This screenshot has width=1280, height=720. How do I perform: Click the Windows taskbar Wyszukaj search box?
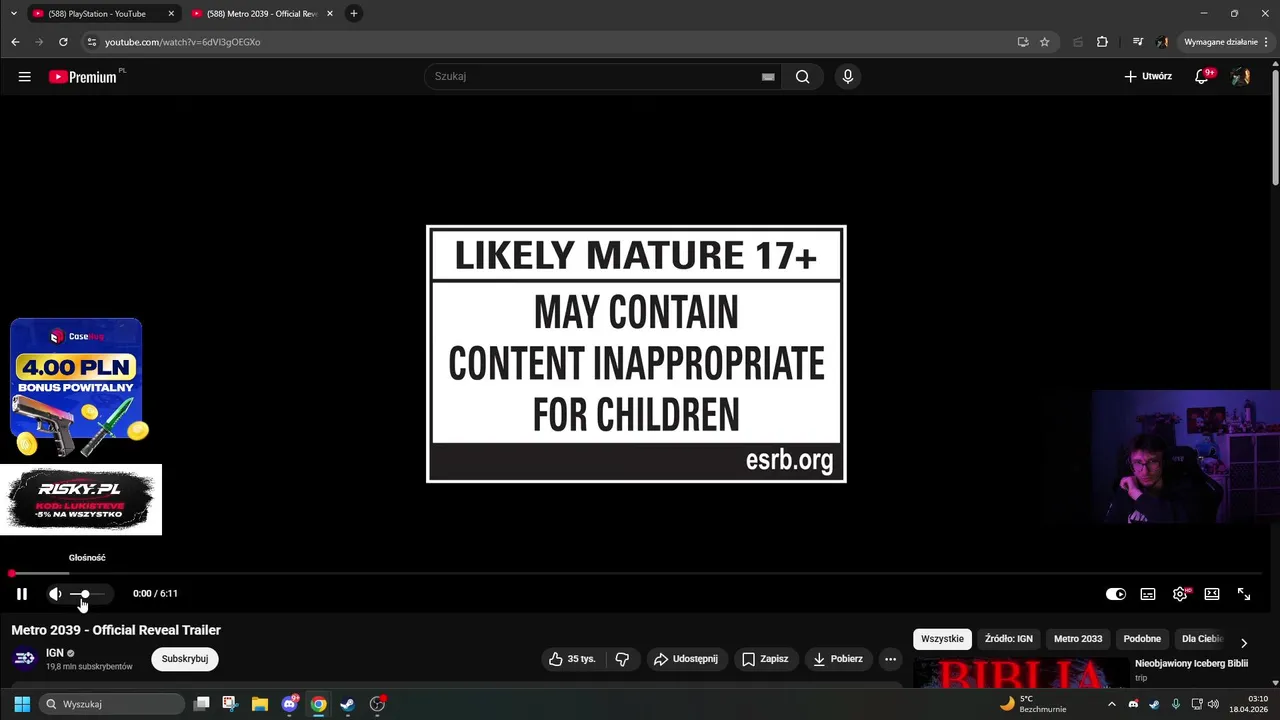(110, 704)
